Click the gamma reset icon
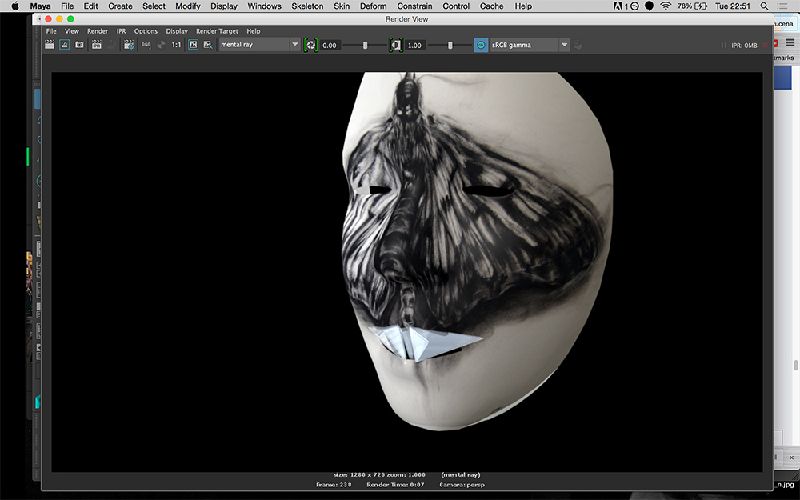 click(395, 45)
